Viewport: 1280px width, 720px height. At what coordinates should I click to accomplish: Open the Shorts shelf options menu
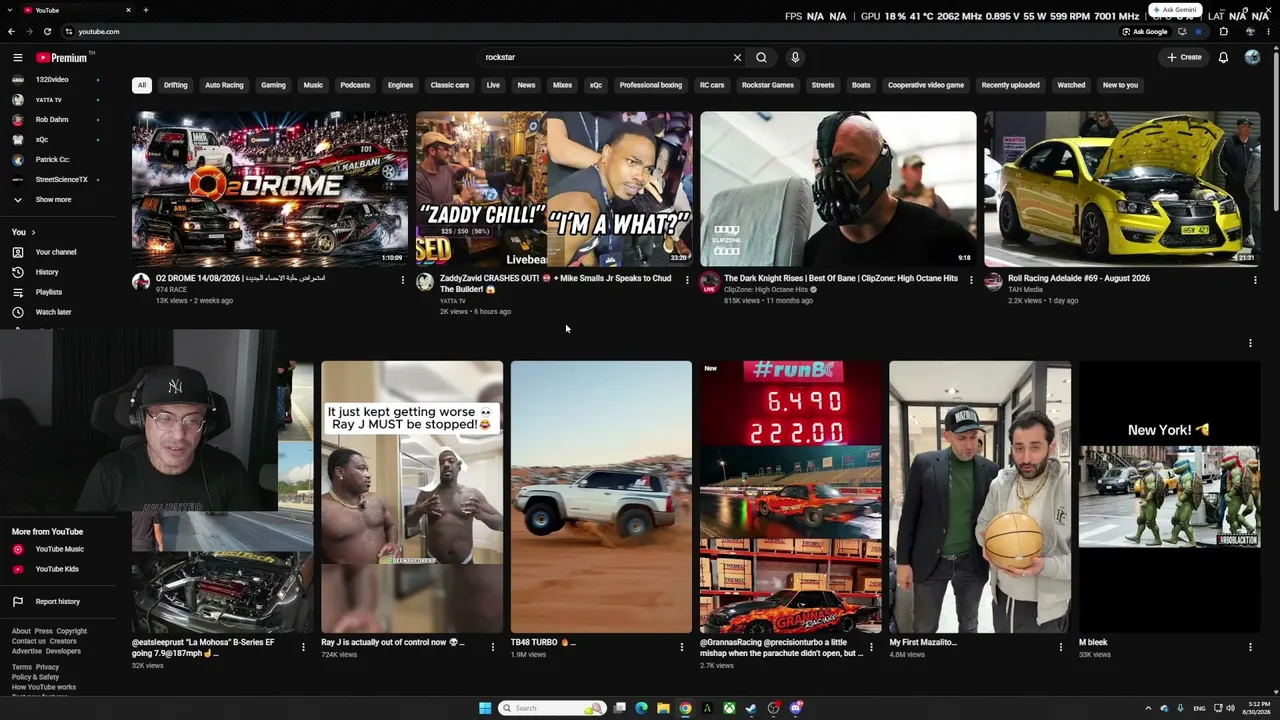(x=1250, y=343)
